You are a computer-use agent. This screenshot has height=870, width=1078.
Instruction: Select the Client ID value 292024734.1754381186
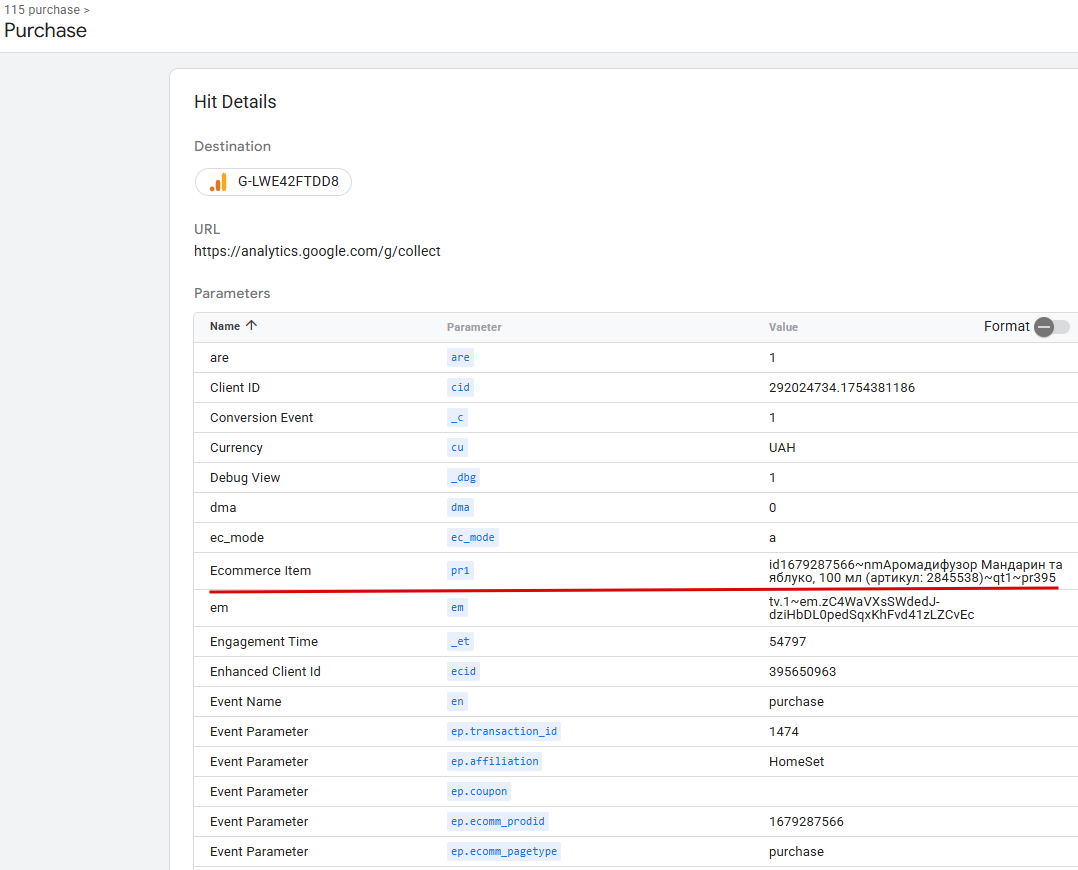[842, 387]
